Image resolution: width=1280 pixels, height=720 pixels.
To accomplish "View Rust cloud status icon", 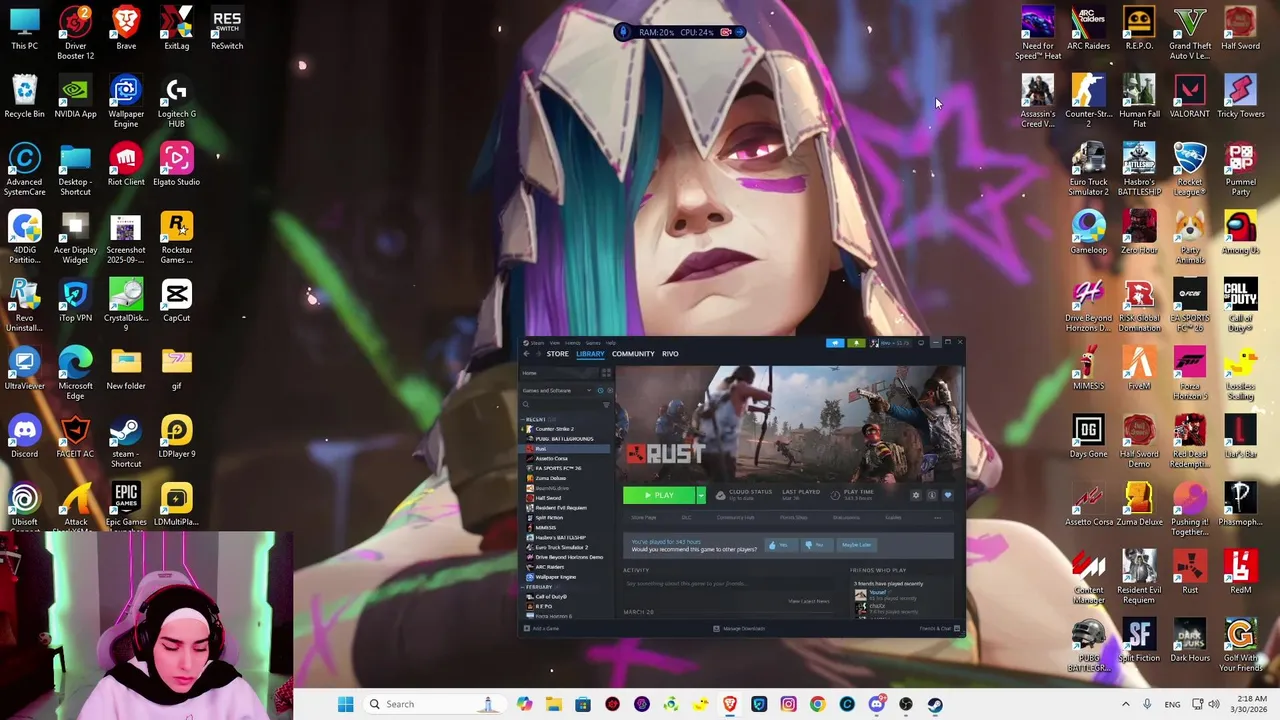I will [x=720, y=495].
